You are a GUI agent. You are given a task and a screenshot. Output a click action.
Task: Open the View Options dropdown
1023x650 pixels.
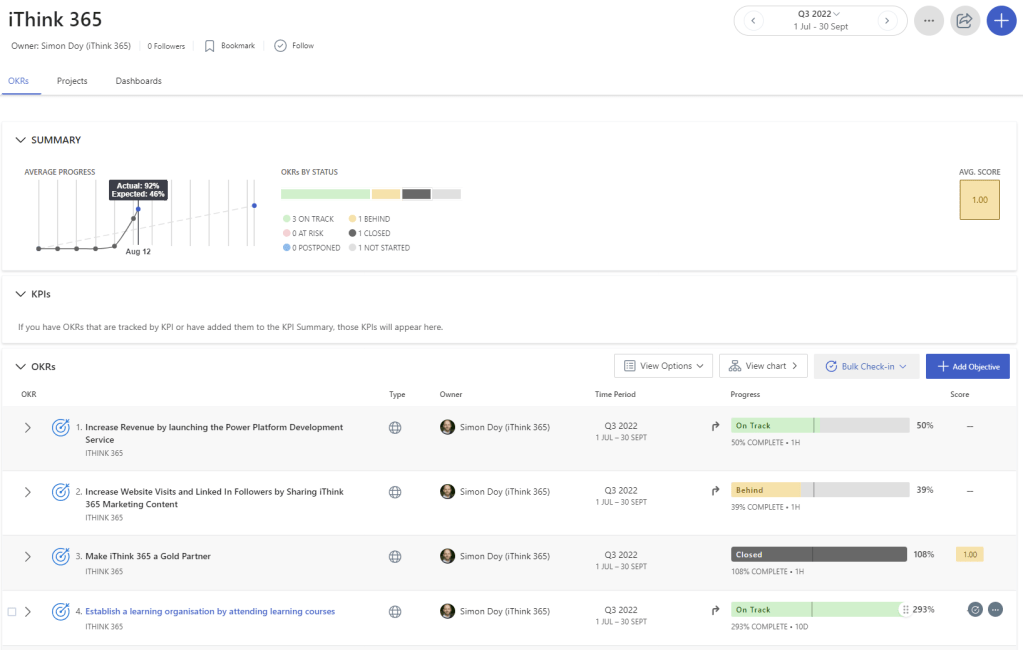664,366
